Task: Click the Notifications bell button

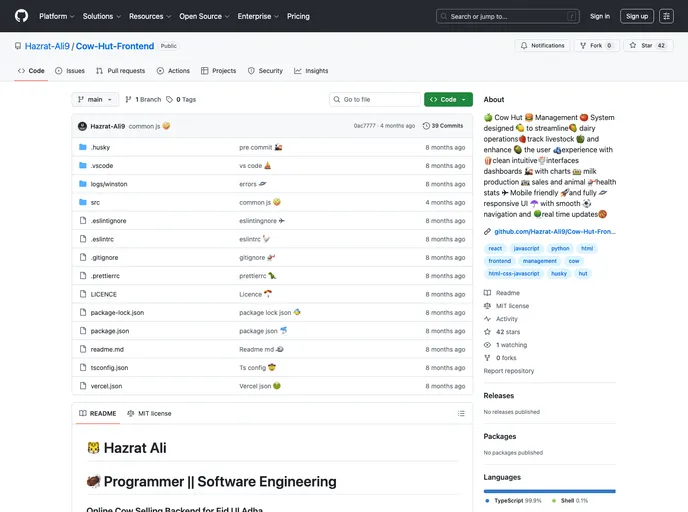Action: (543, 46)
